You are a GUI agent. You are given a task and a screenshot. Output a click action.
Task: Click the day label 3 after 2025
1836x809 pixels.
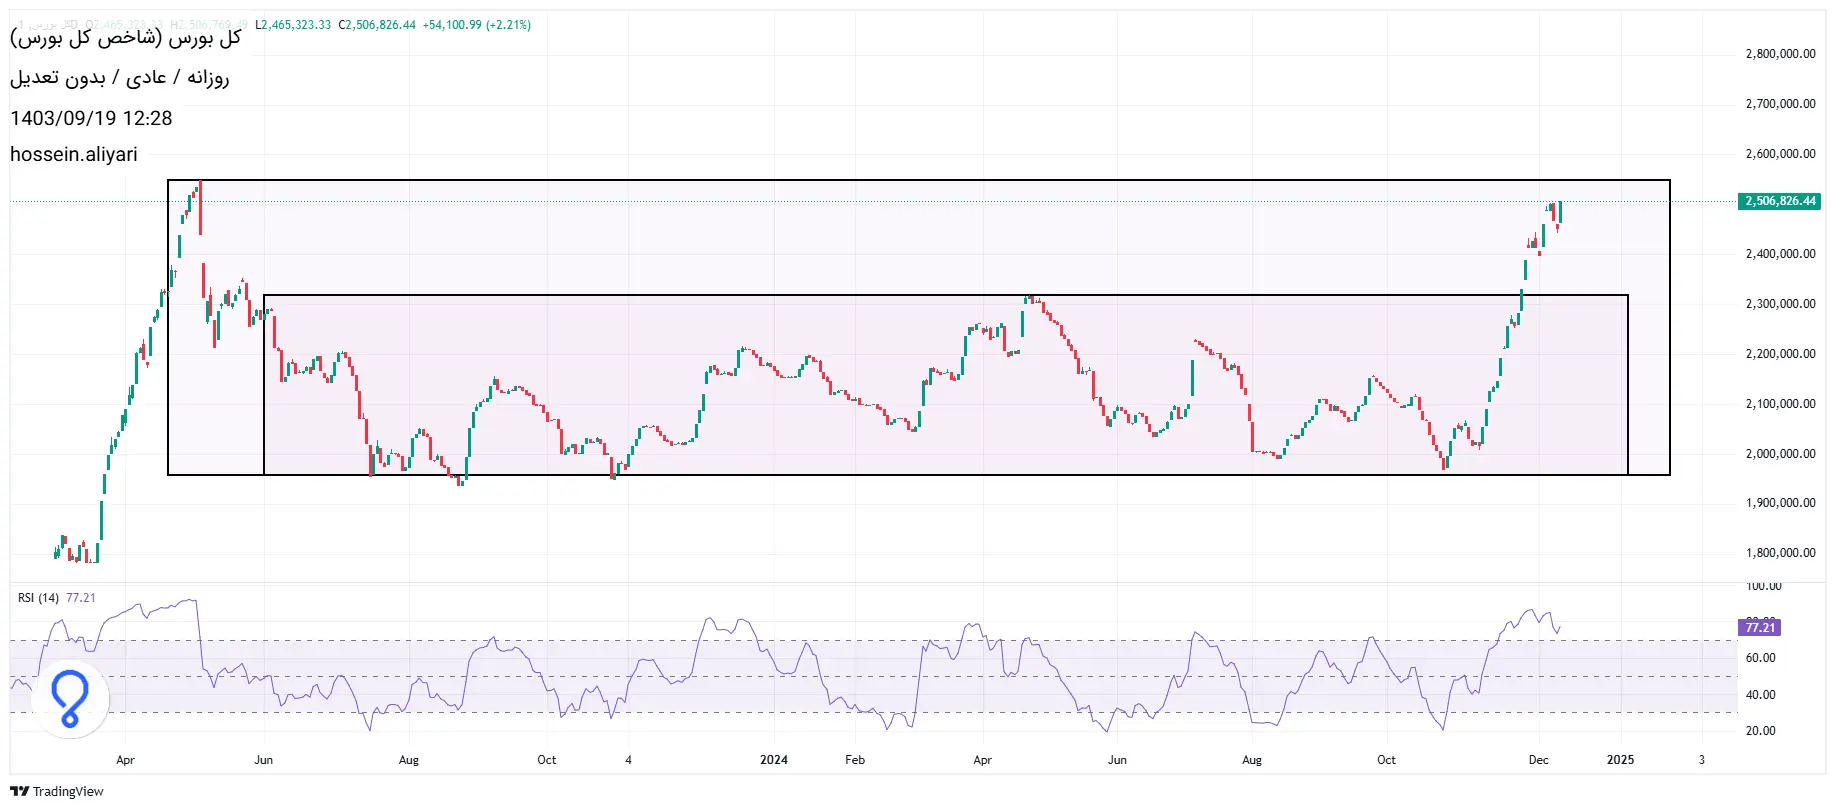(1701, 760)
